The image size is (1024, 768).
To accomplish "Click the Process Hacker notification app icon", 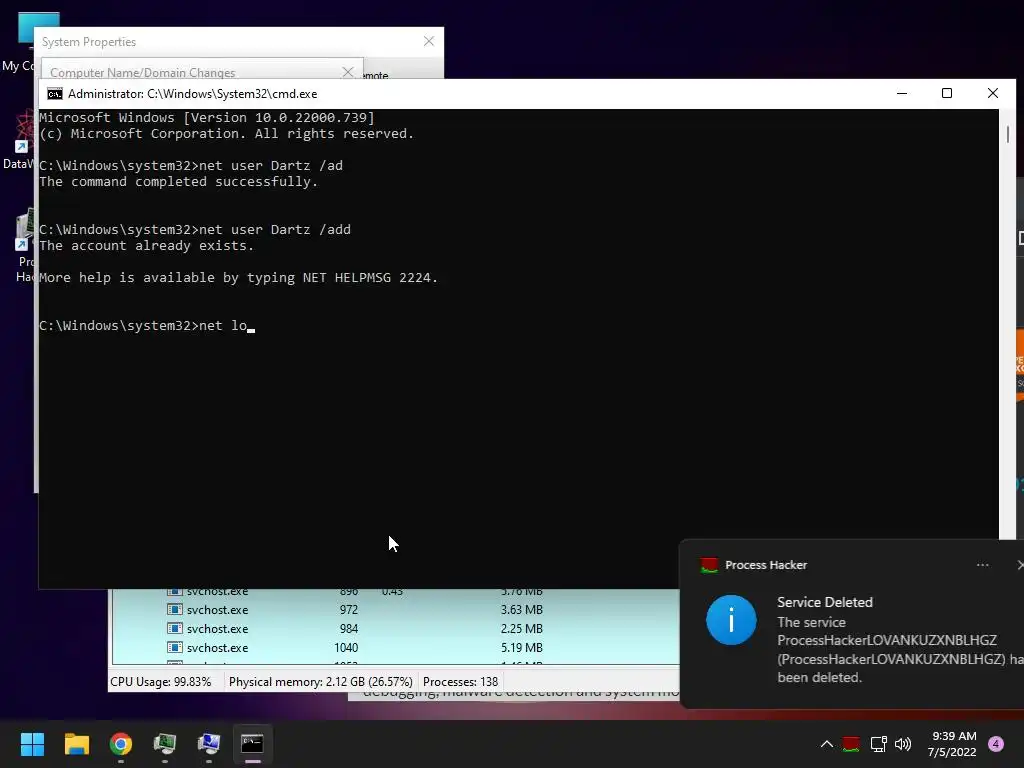I will pyautogui.click(x=709, y=566).
